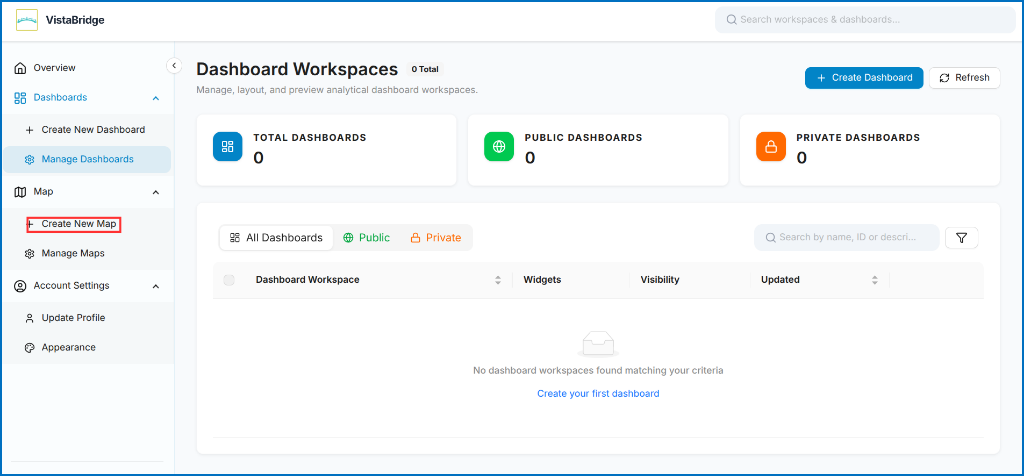Click the blue Create Dashboard button
The image size is (1024, 476).
[x=863, y=78]
